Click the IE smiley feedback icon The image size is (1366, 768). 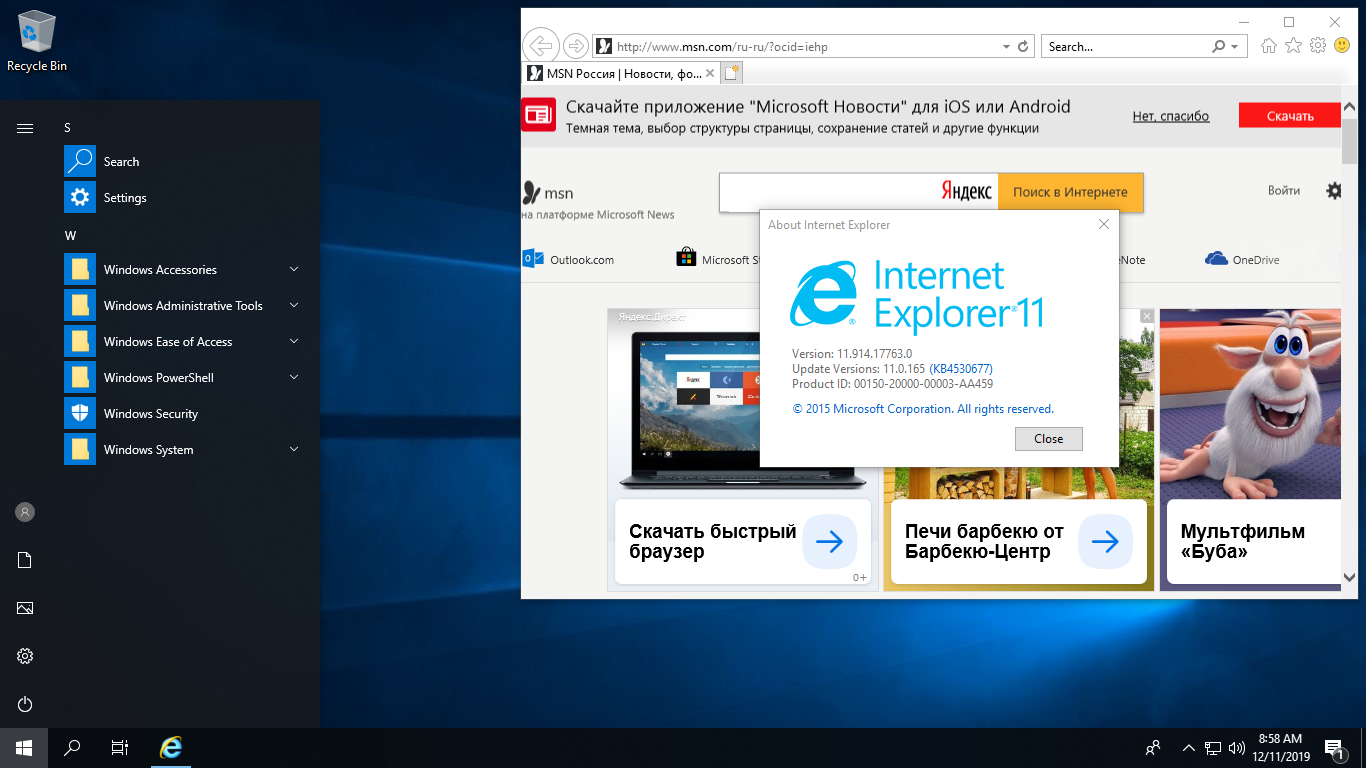coord(1342,46)
